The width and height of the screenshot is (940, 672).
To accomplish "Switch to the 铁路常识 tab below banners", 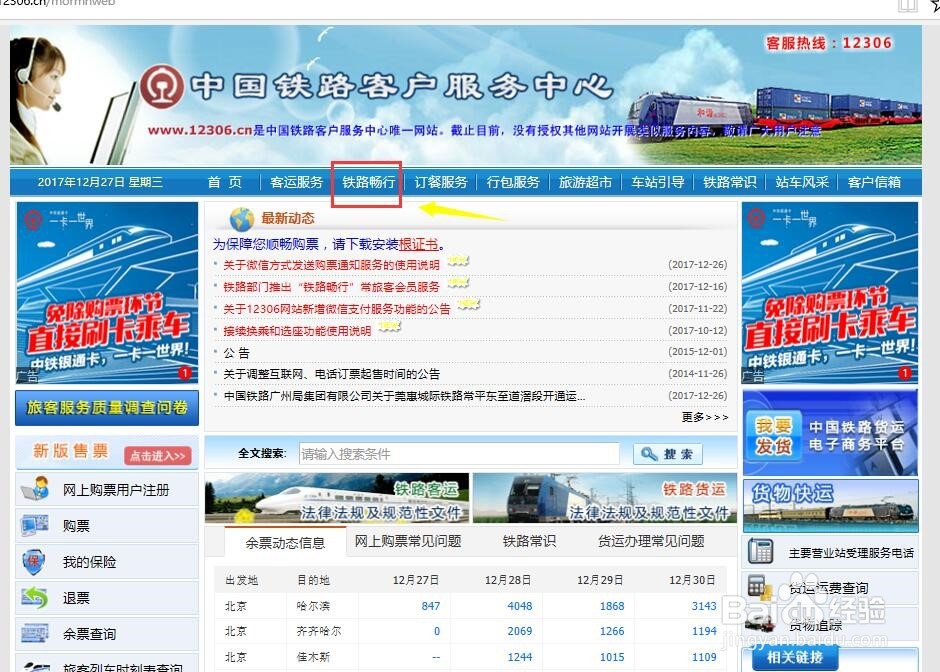I will point(529,541).
